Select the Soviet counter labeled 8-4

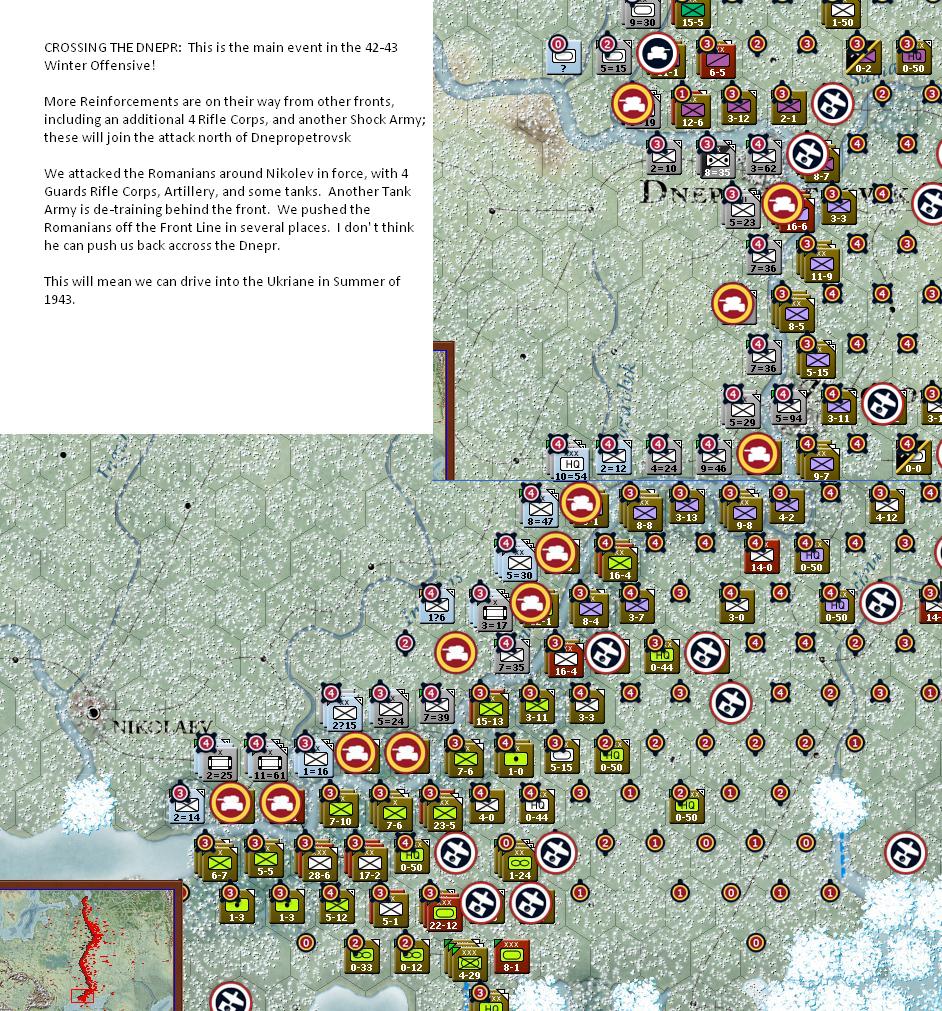590,611
